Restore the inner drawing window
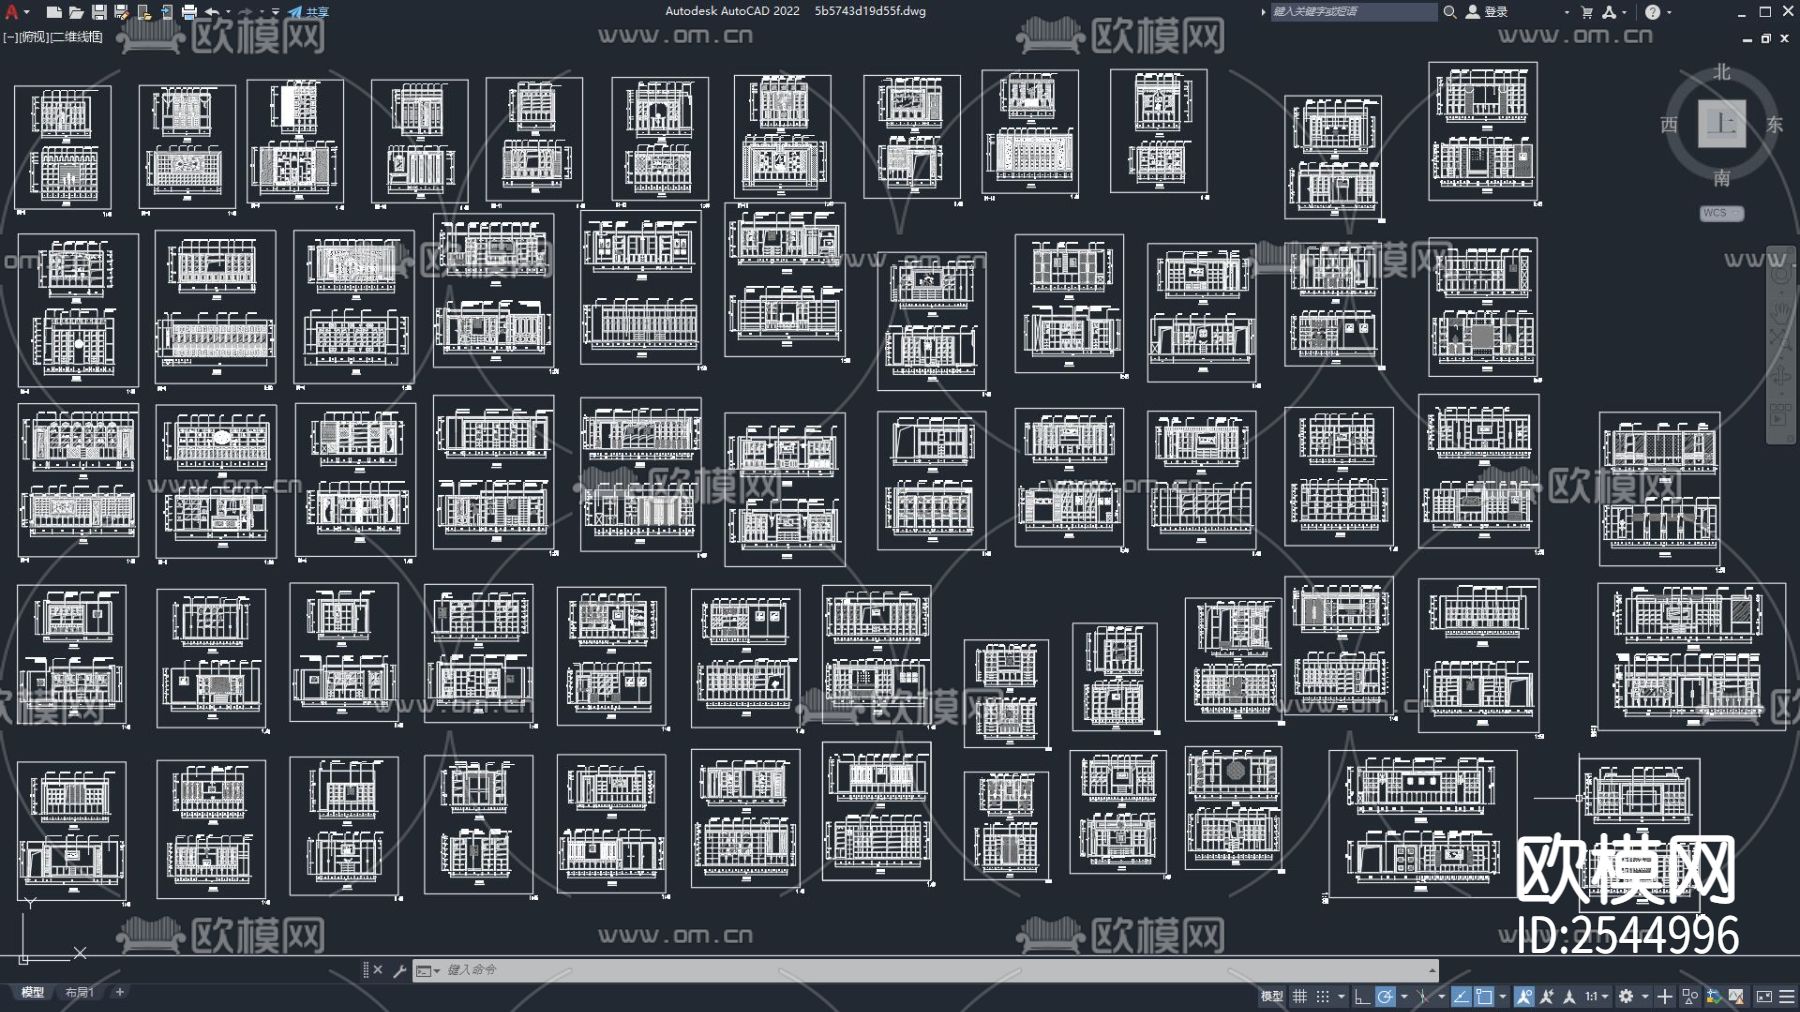The width and height of the screenshot is (1800, 1012). point(1766,38)
